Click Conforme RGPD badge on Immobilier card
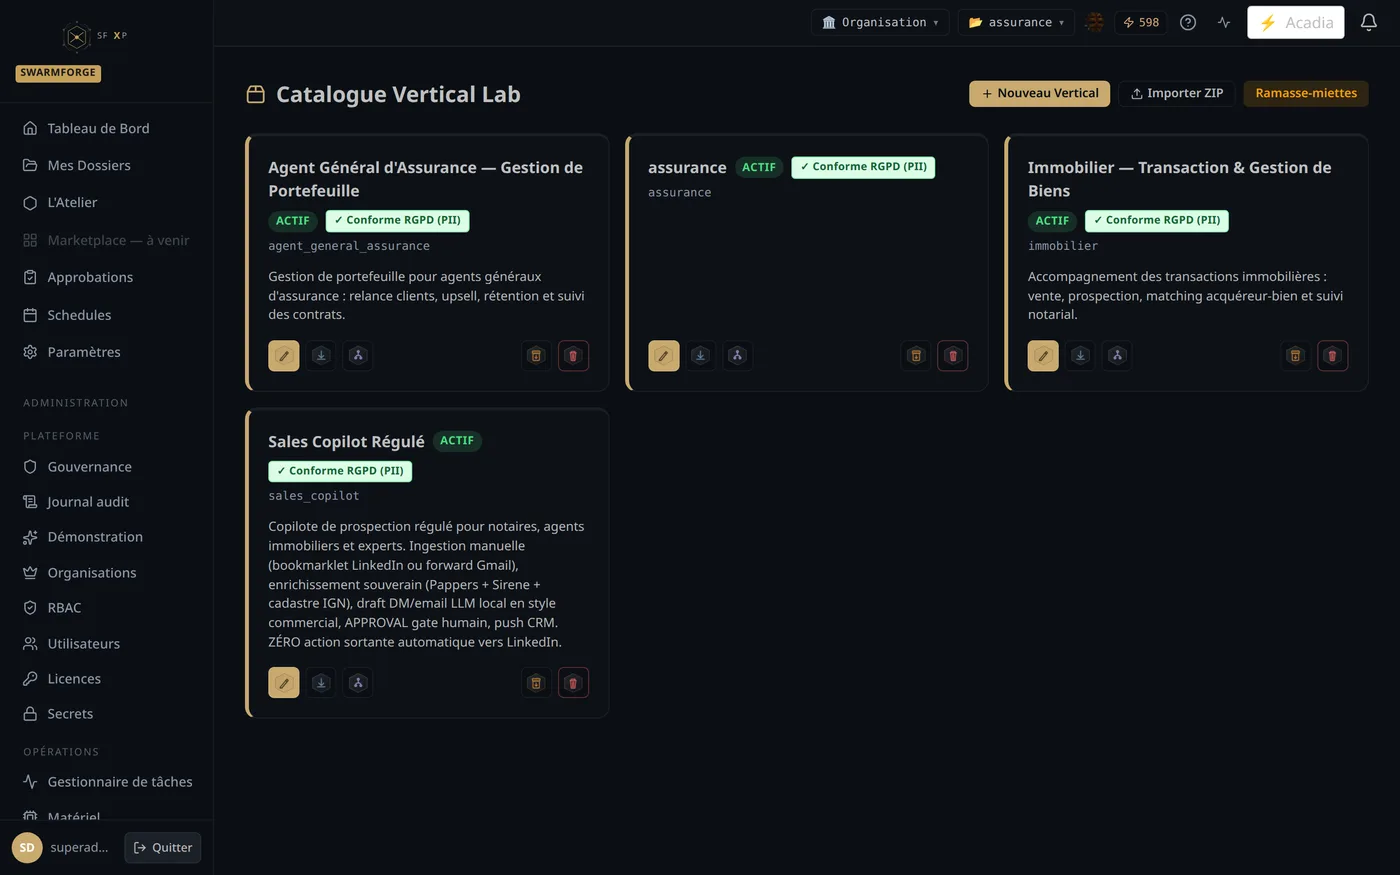 [x=1157, y=220]
